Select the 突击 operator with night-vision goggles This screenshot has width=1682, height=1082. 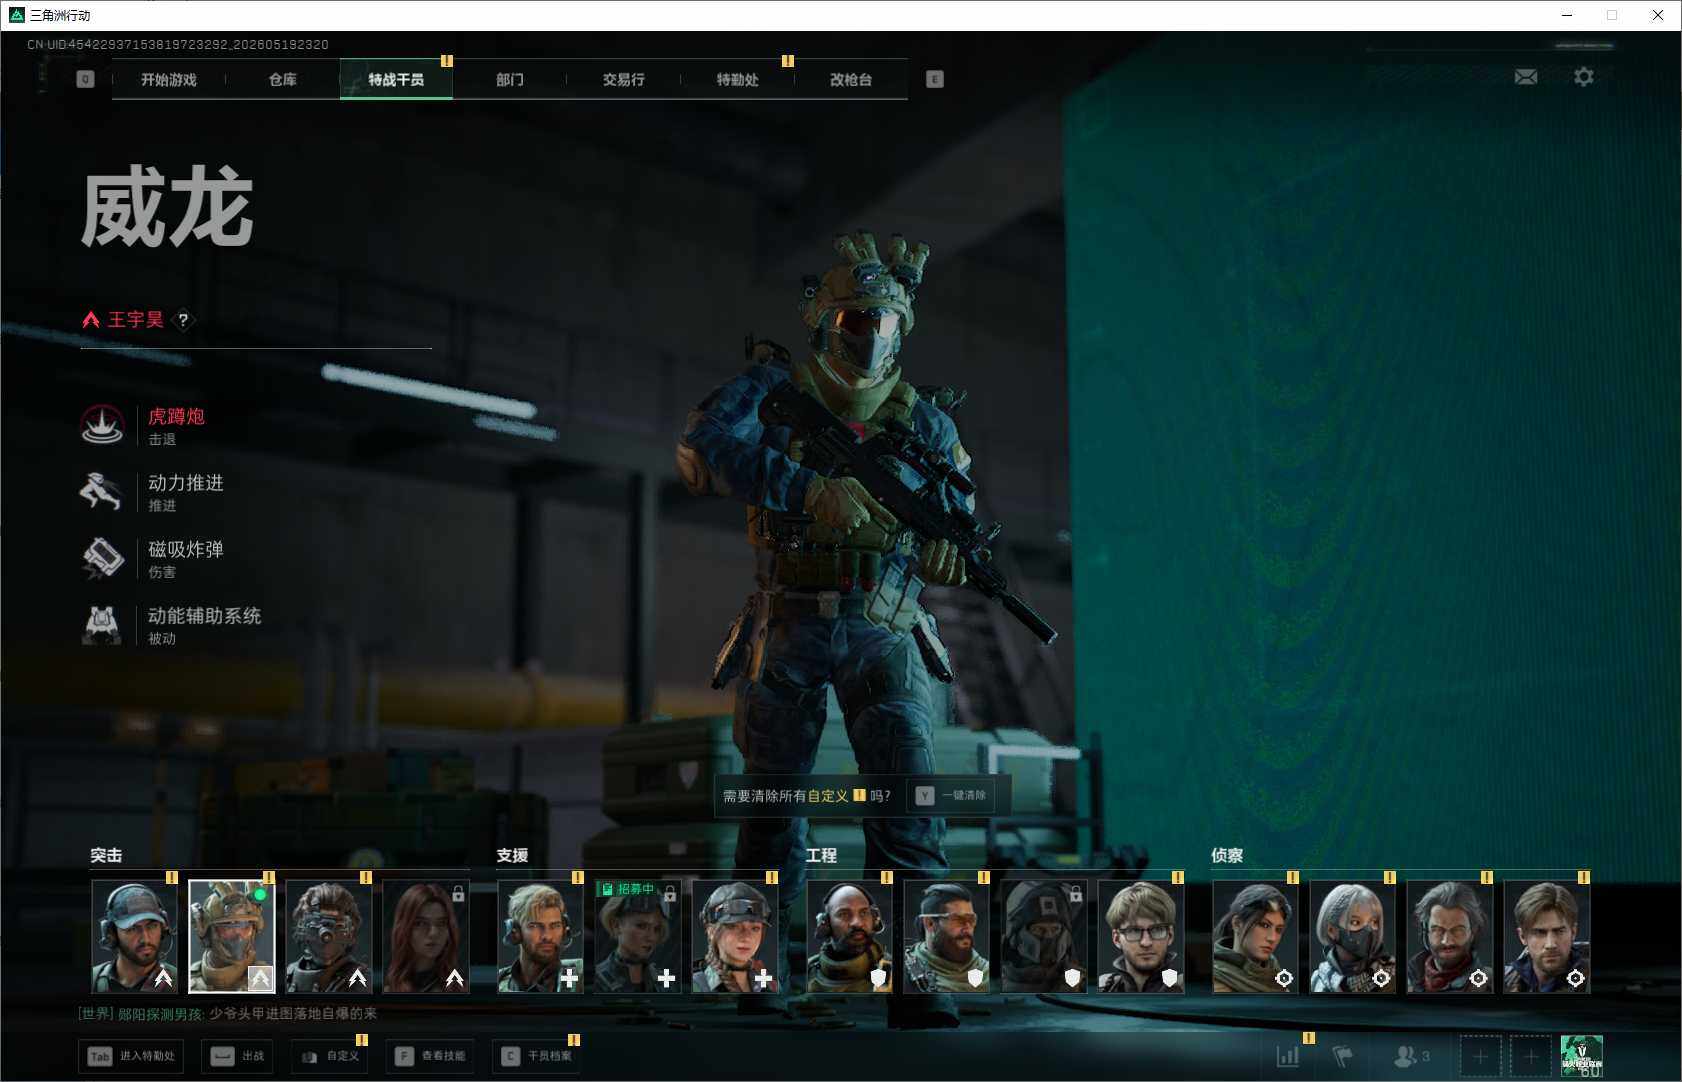point(329,936)
